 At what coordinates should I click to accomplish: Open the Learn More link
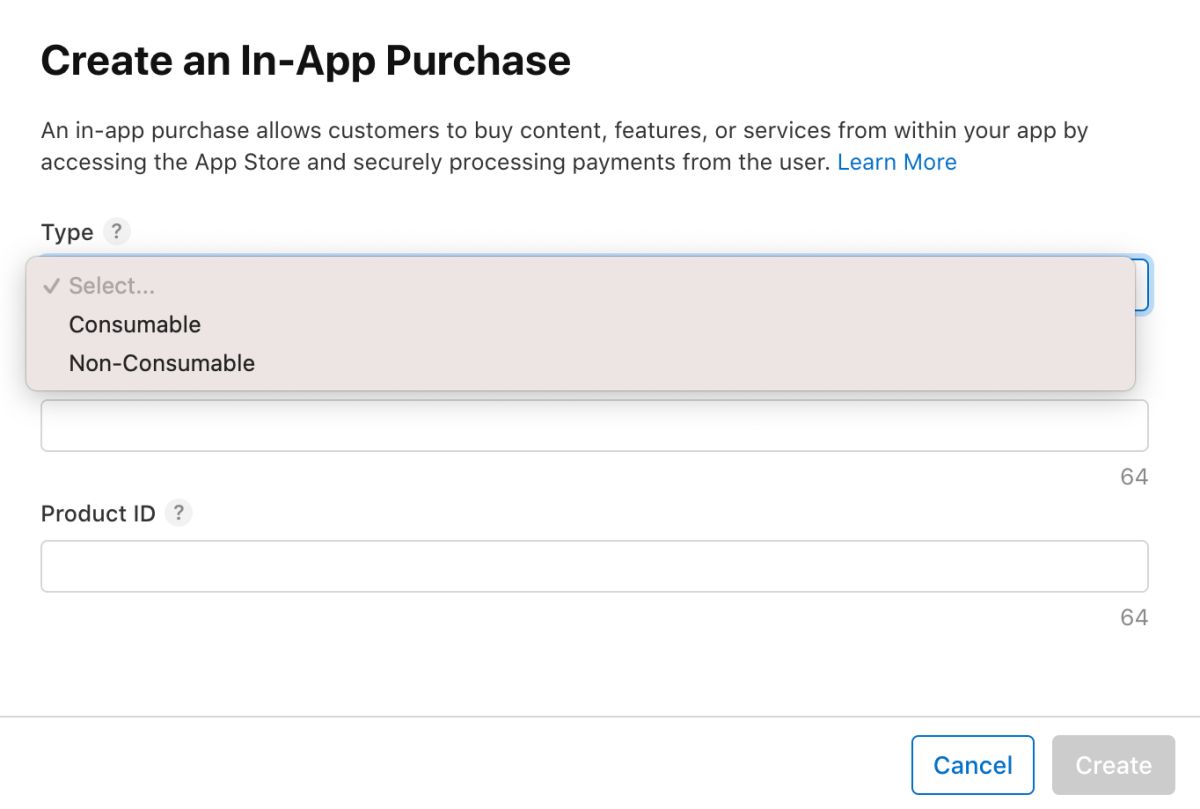(x=897, y=162)
